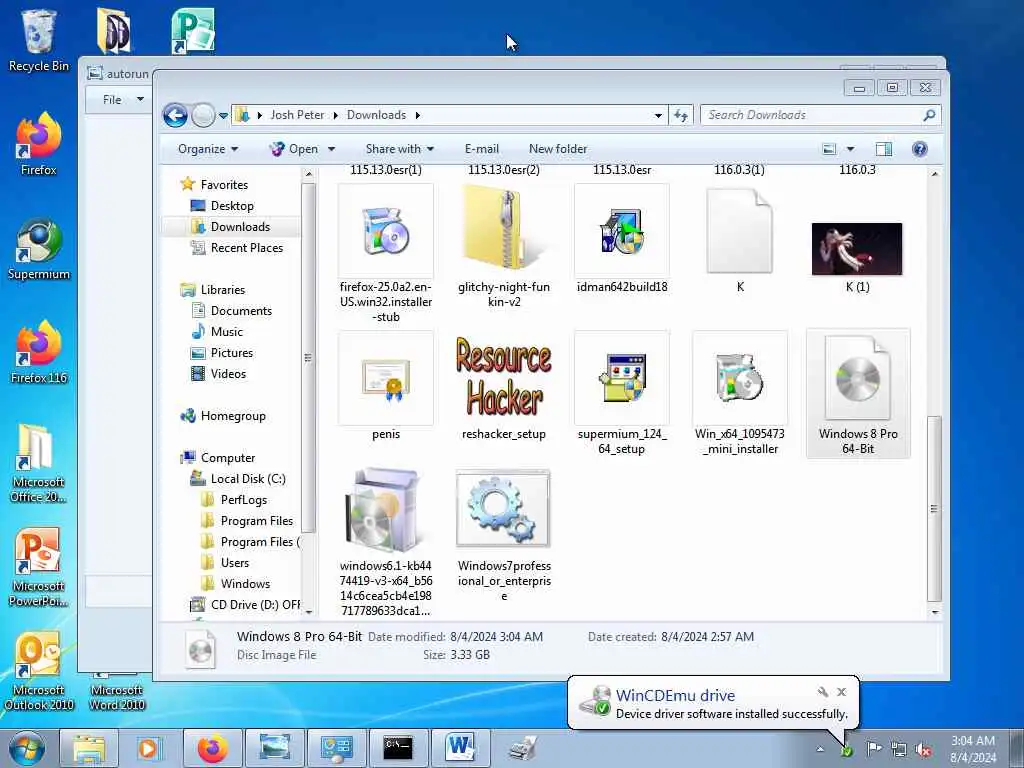Open the notification balloon options wrench
The width and height of the screenshot is (1024, 768).
pyautogui.click(x=822, y=692)
